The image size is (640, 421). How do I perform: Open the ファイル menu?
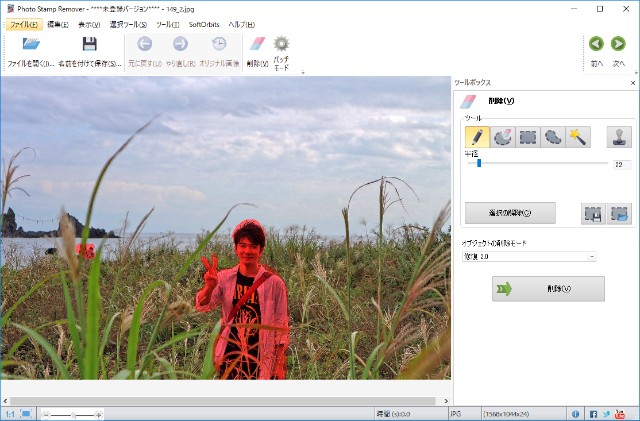tap(24, 24)
